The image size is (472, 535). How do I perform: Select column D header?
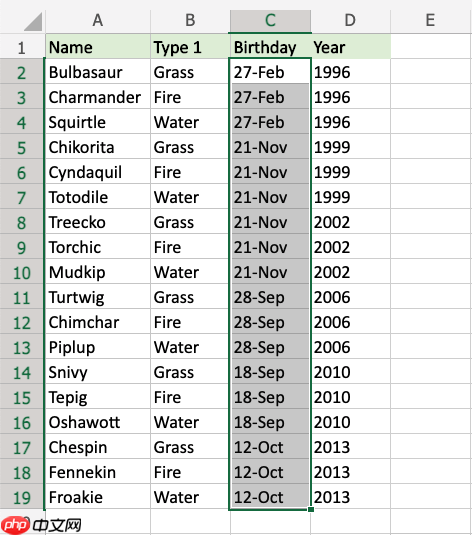pyautogui.click(x=351, y=21)
